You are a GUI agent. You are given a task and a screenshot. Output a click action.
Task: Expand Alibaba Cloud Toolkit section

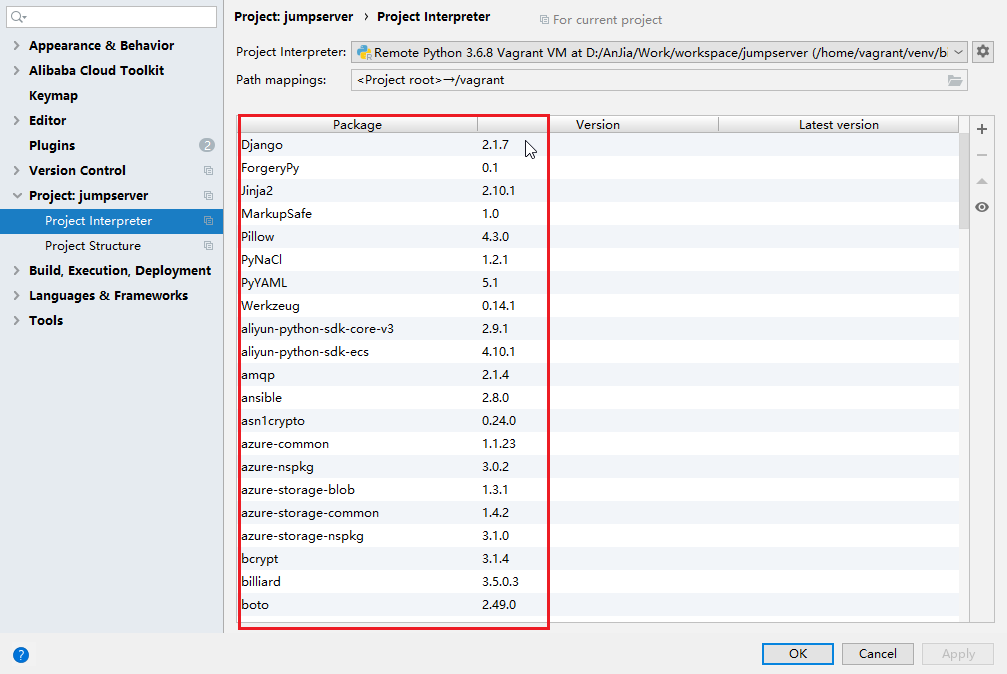point(17,71)
